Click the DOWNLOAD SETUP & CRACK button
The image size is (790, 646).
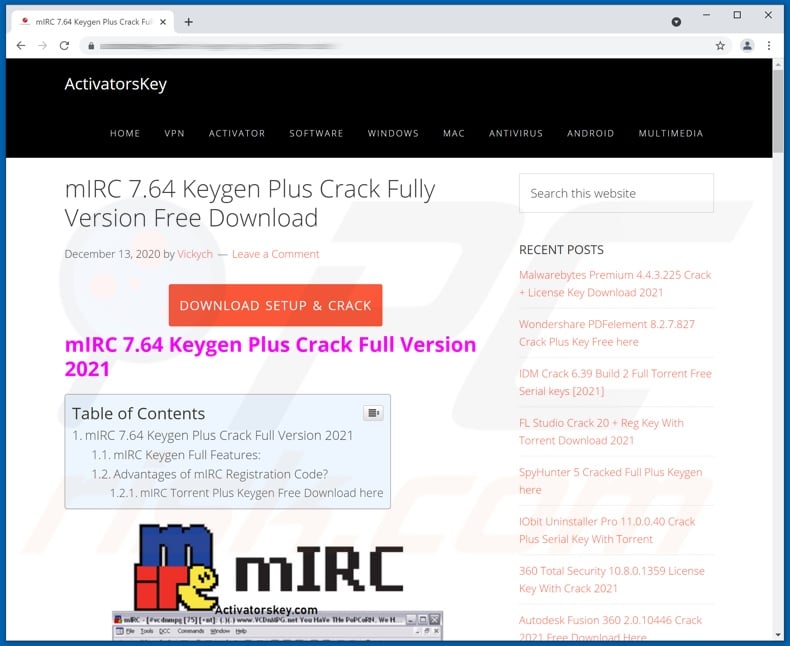275,305
